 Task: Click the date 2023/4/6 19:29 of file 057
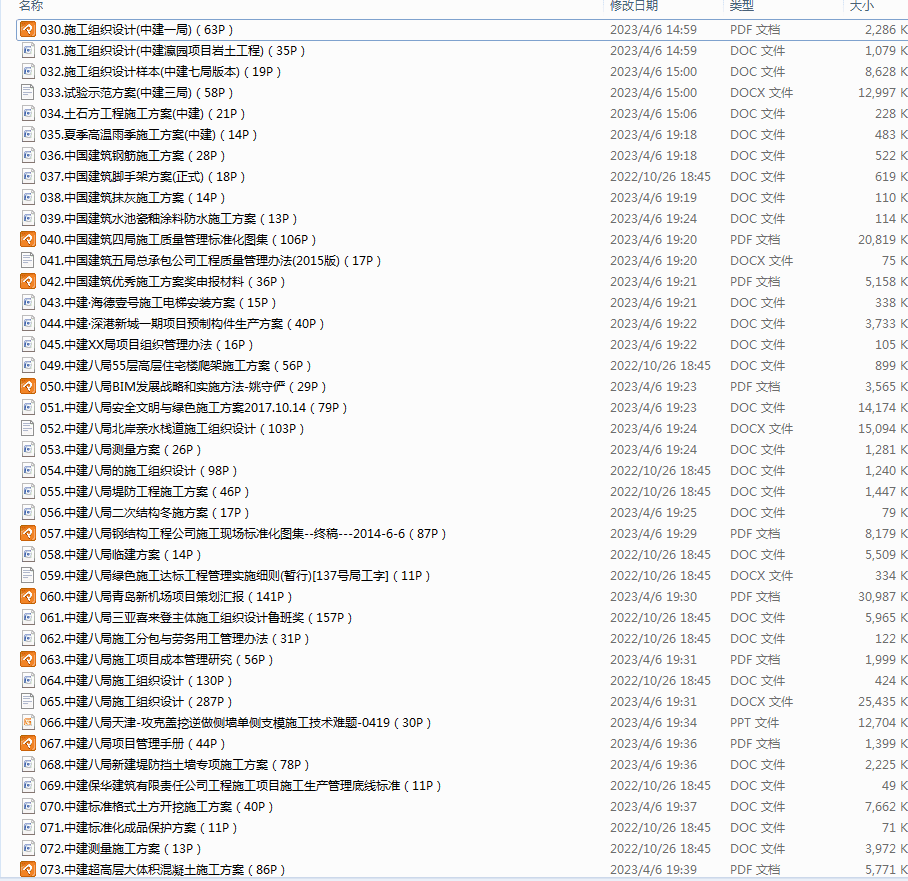[x=653, y=533]
